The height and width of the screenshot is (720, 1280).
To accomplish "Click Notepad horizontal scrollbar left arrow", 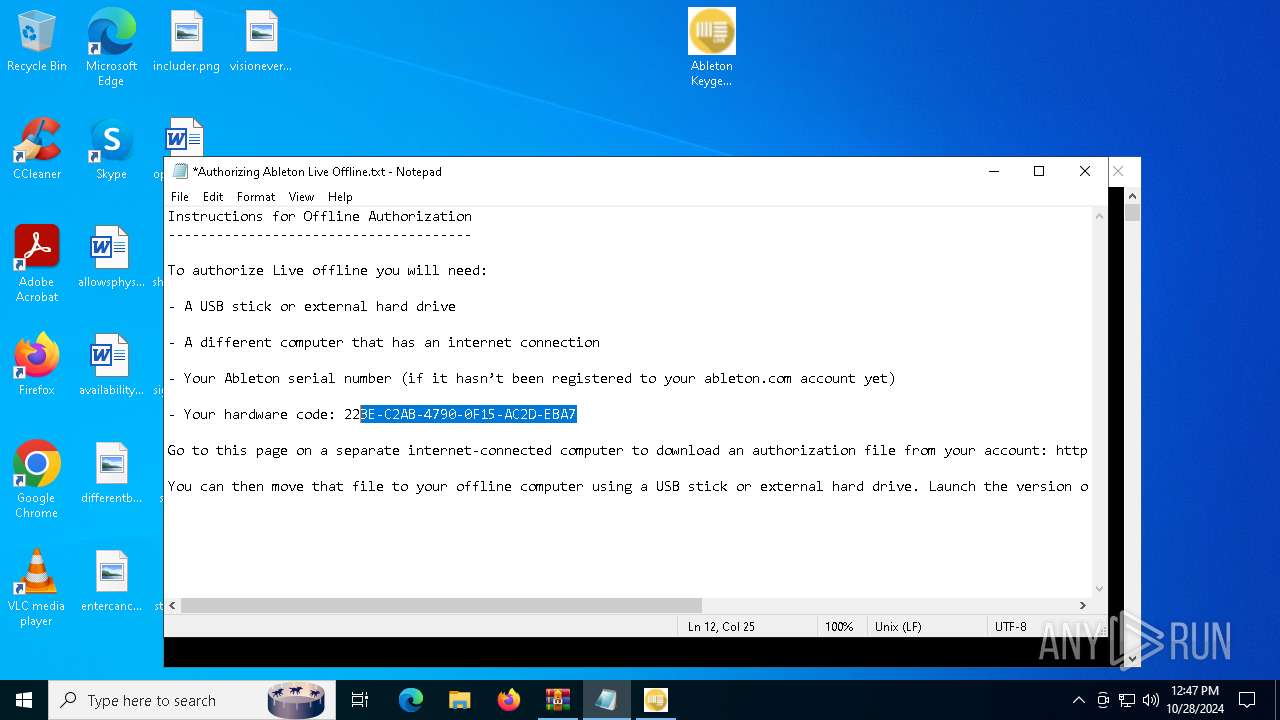I will (x=173, y=605).
